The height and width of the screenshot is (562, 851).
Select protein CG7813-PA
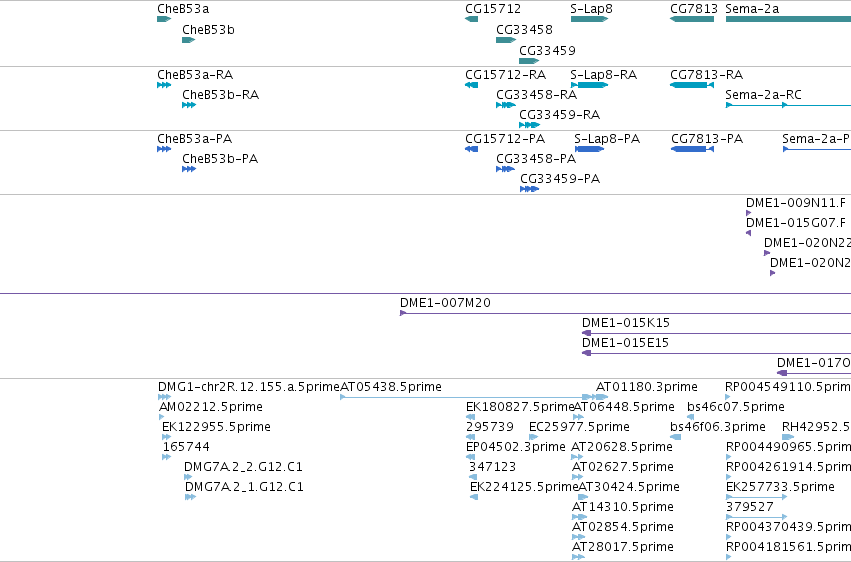707,139
